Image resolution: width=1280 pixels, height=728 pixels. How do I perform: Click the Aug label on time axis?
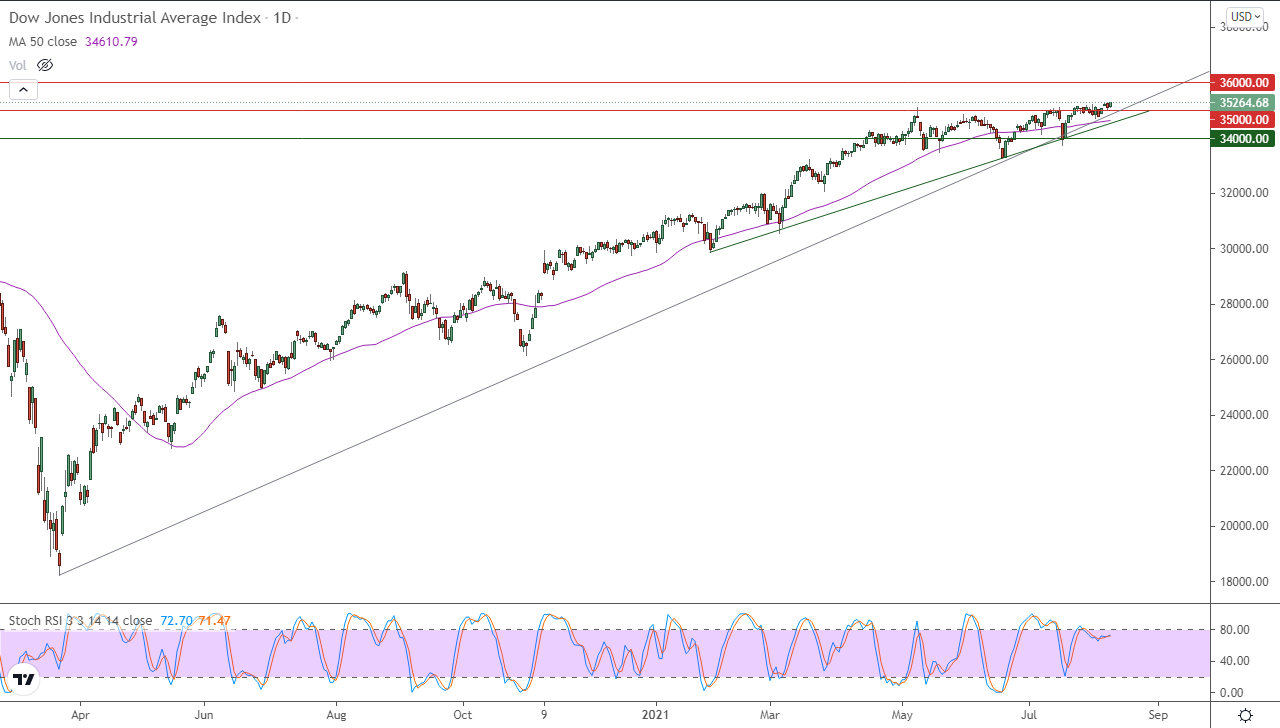pyautogui.click(x=337, y=716)
